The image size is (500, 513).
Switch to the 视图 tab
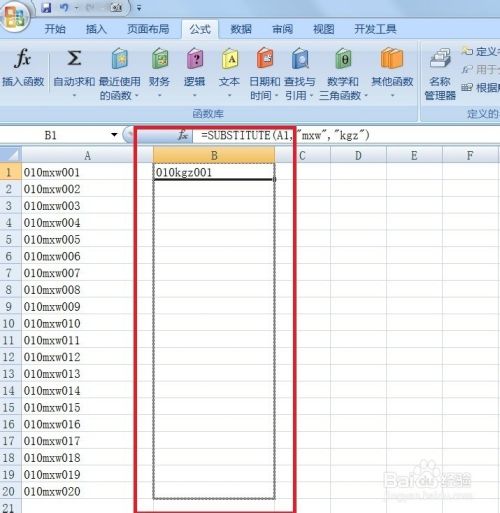coord(324,29)
